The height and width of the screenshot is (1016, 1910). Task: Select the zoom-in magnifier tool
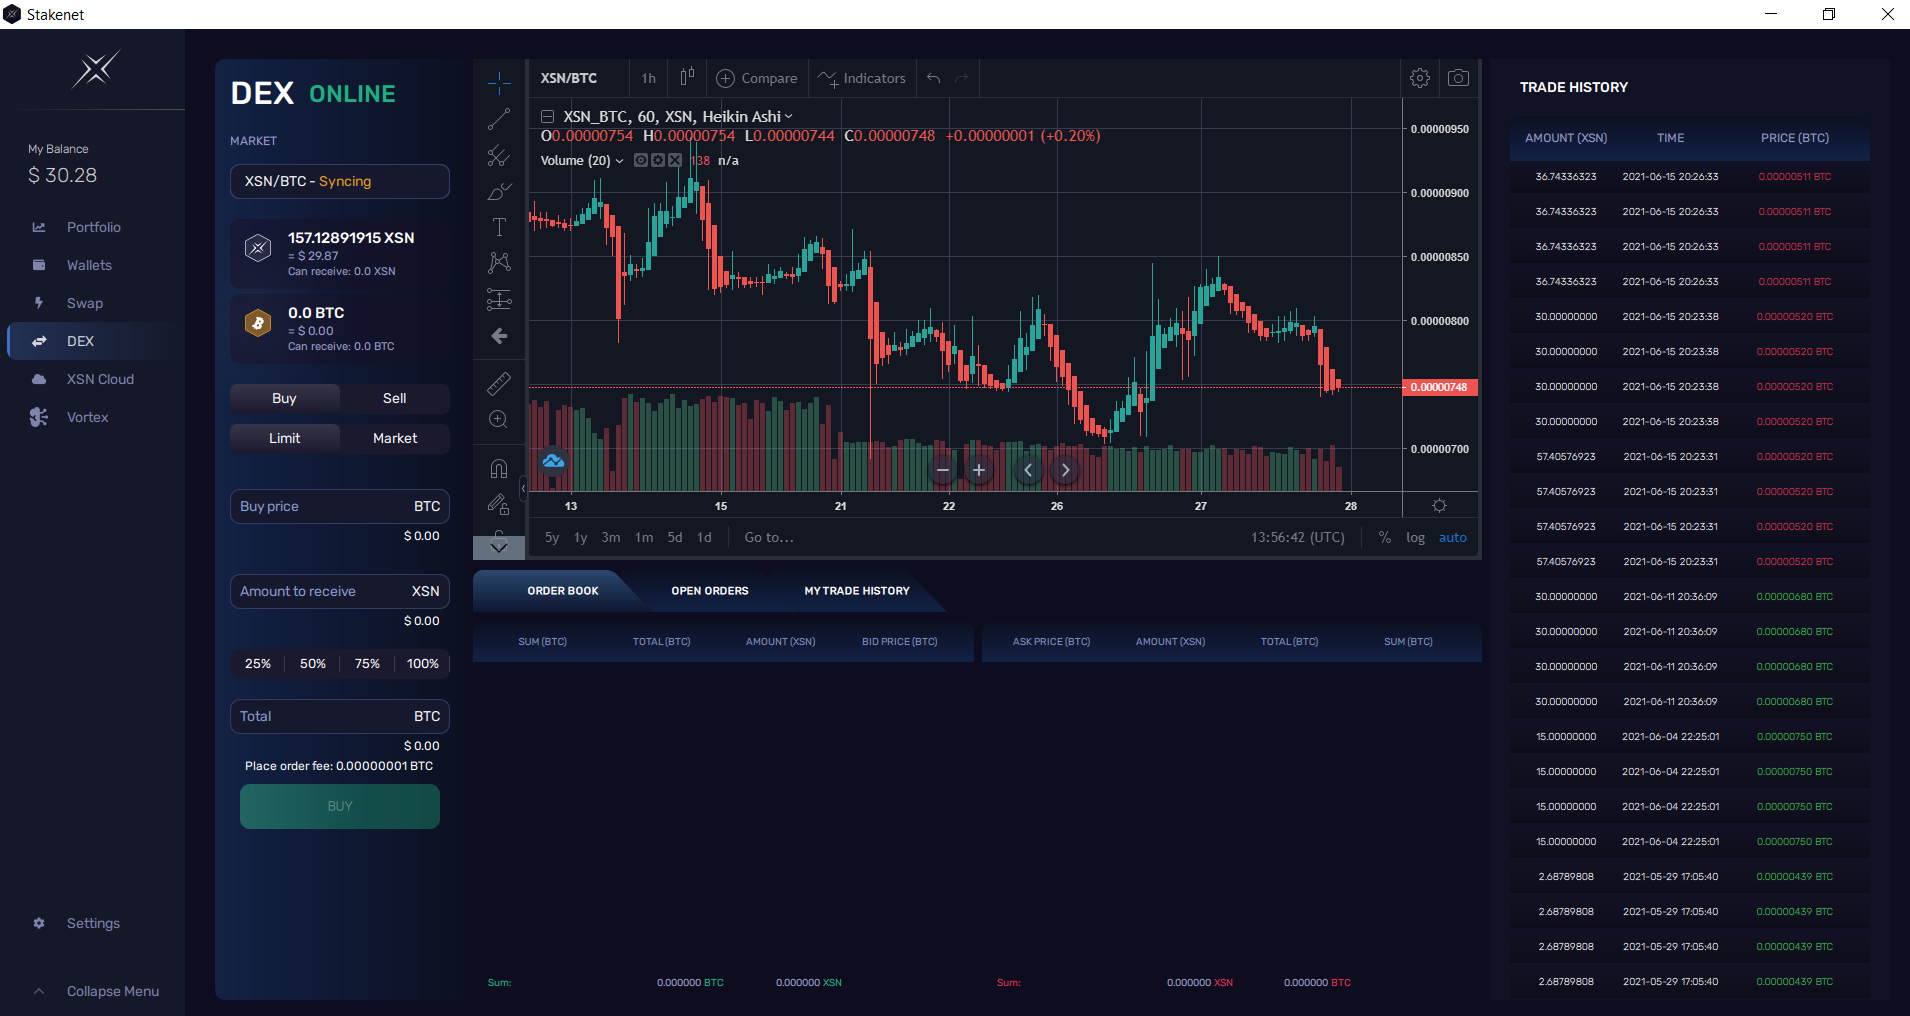(x=499, y=419)
